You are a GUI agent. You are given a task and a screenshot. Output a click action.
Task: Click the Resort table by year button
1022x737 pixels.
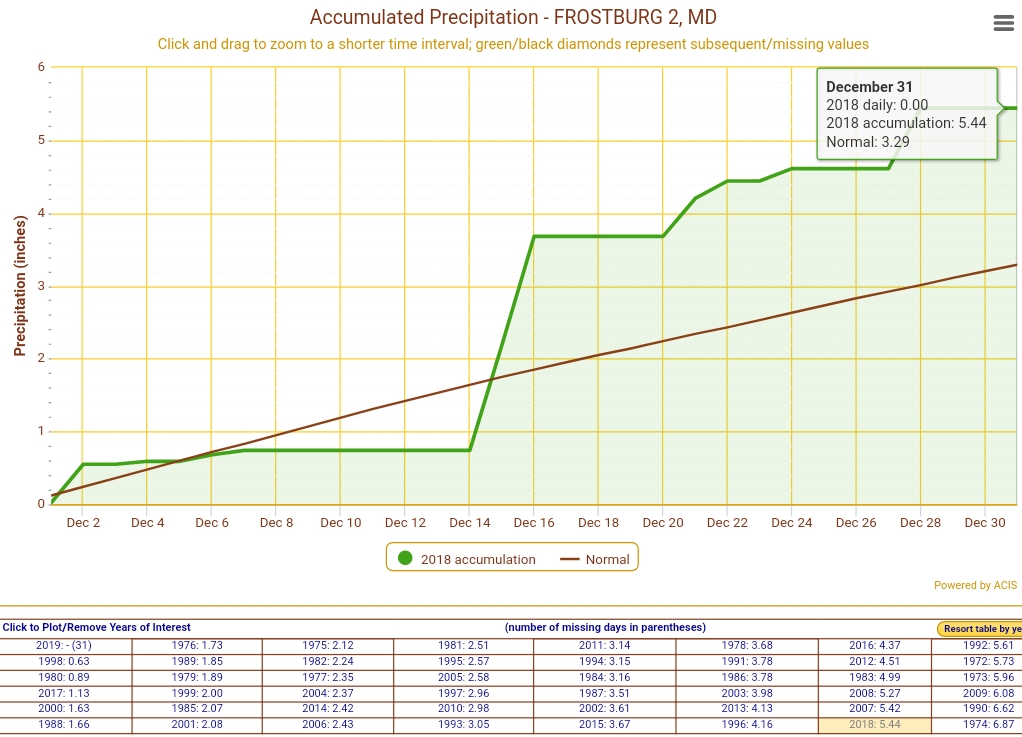tap(981, 629)
